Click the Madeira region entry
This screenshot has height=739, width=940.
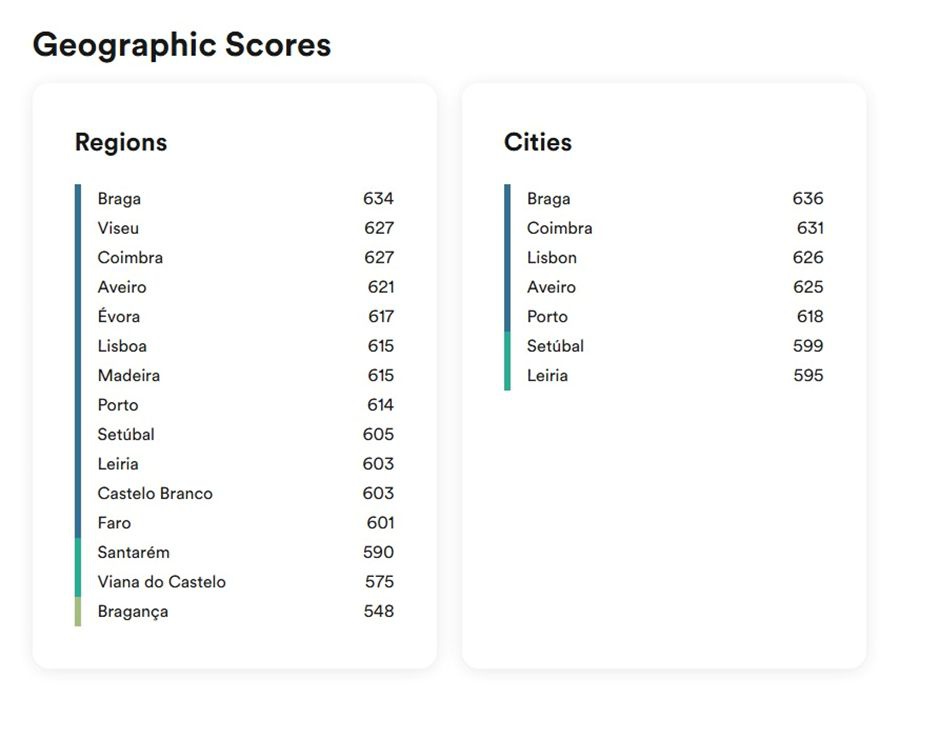click(129, 376)
